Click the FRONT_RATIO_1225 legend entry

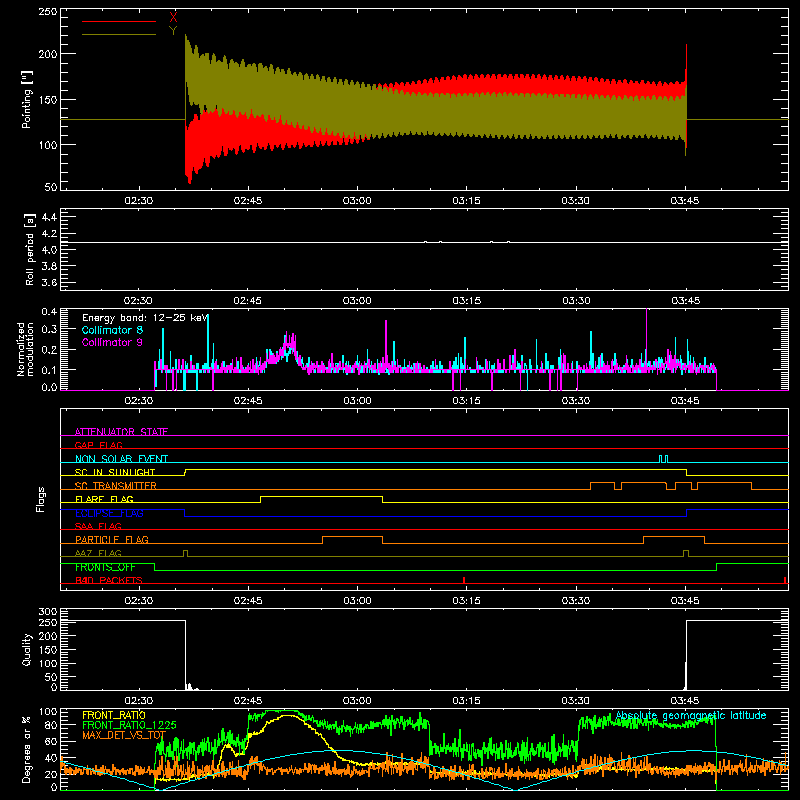pos(129,725)
